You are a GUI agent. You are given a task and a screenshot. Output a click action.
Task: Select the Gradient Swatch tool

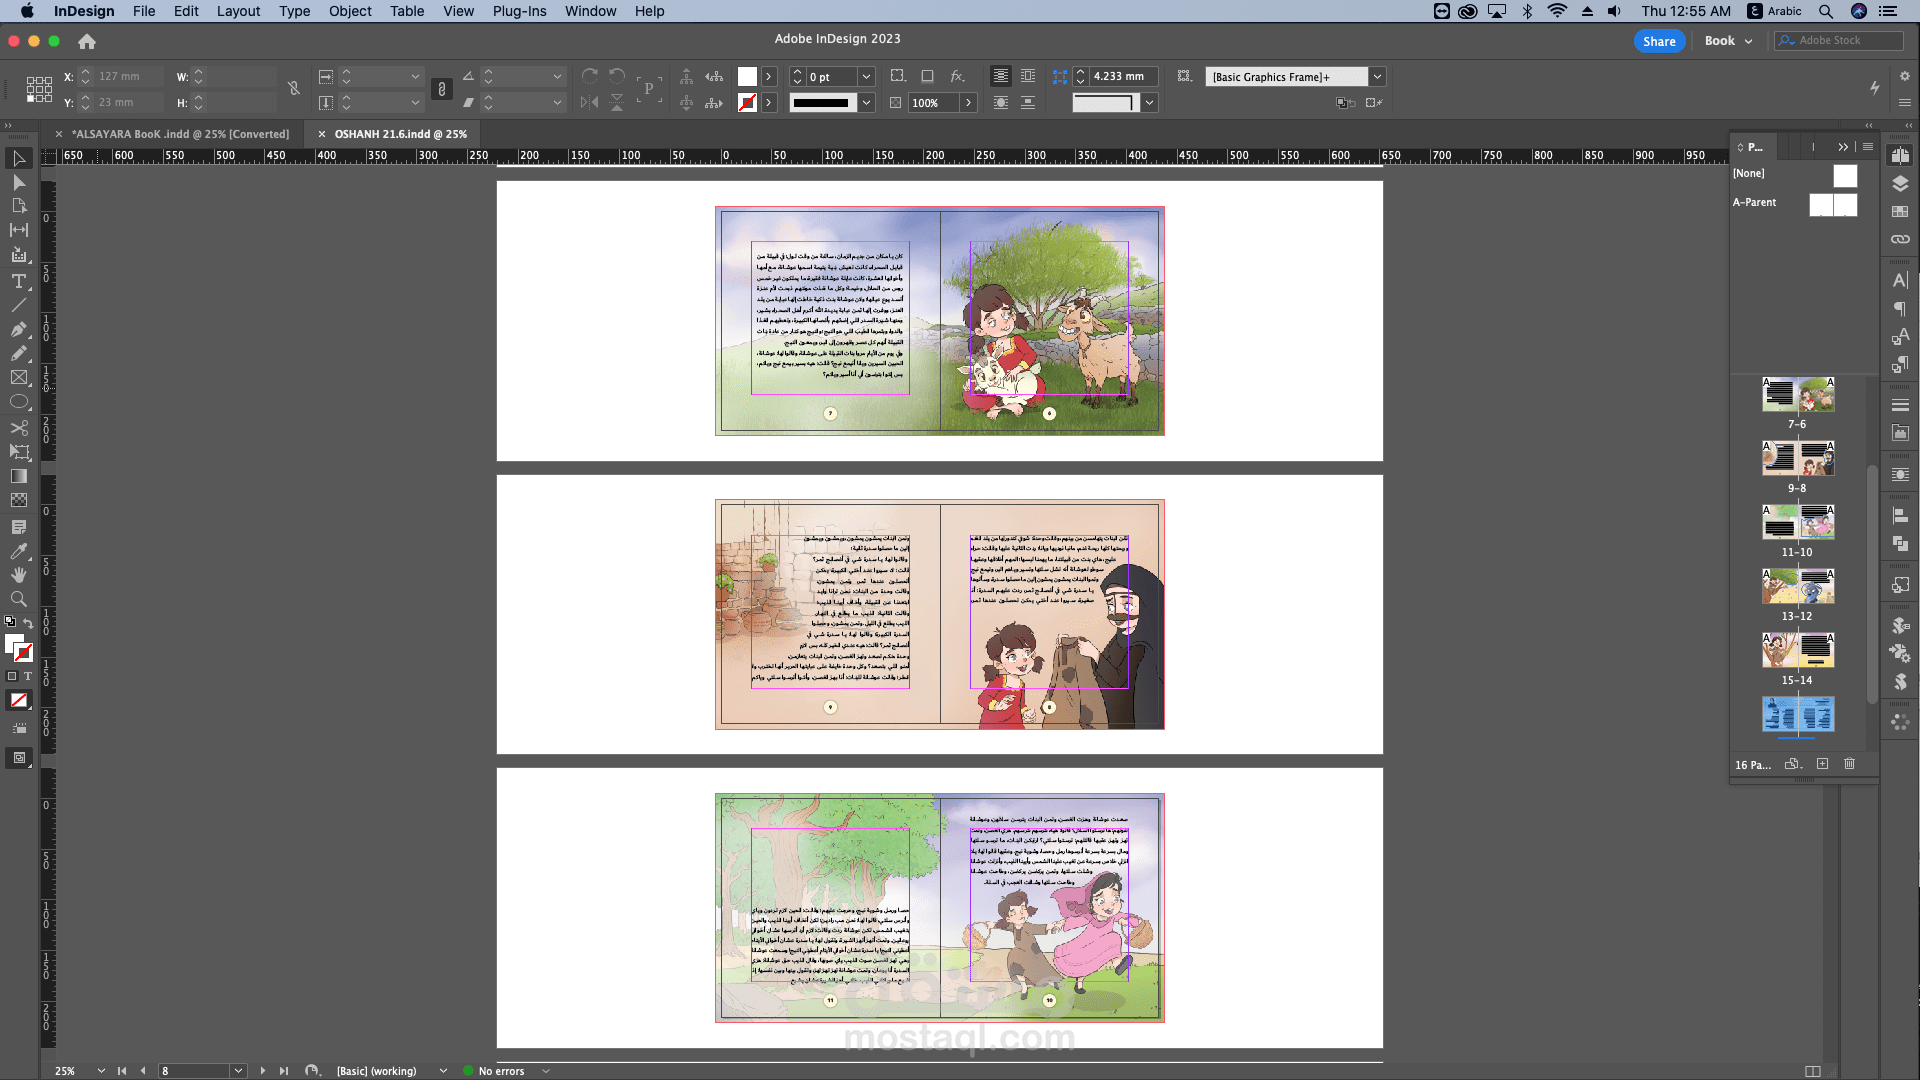tap(19, 476)
